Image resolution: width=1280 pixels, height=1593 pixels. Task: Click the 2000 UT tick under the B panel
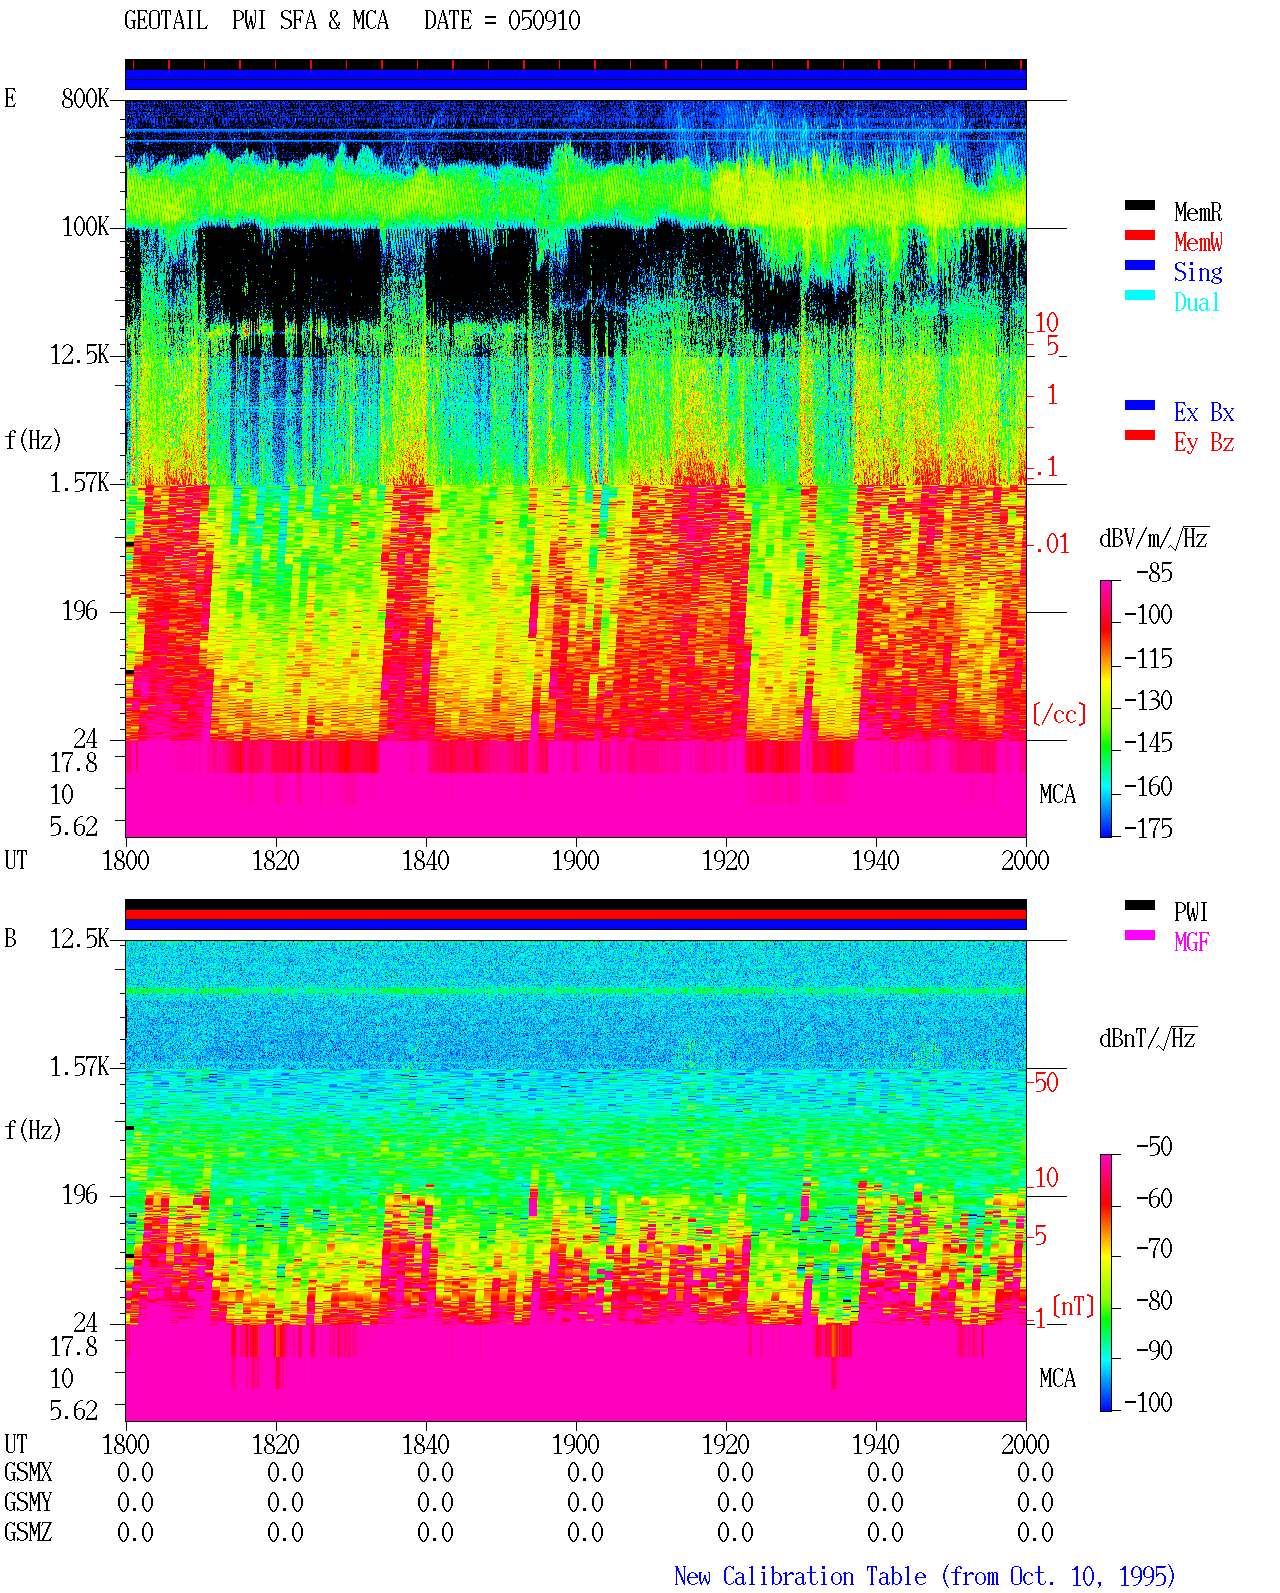click(1025, 1444)
